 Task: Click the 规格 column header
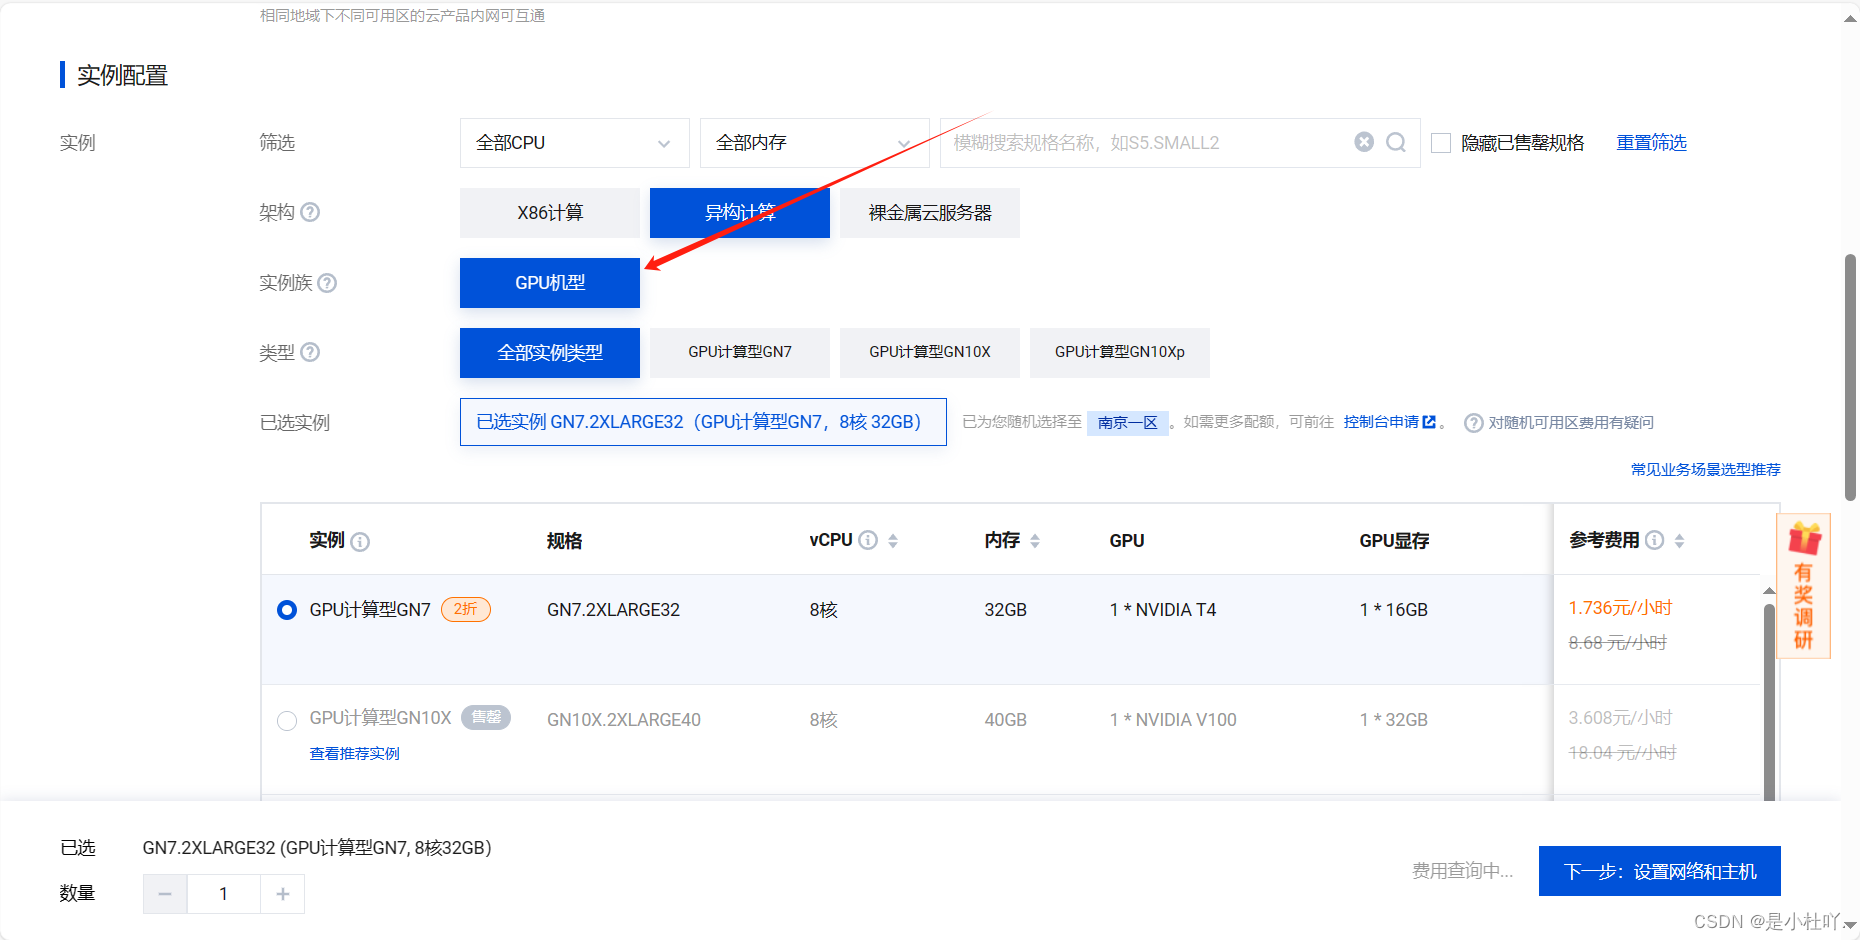coord(565,541)
